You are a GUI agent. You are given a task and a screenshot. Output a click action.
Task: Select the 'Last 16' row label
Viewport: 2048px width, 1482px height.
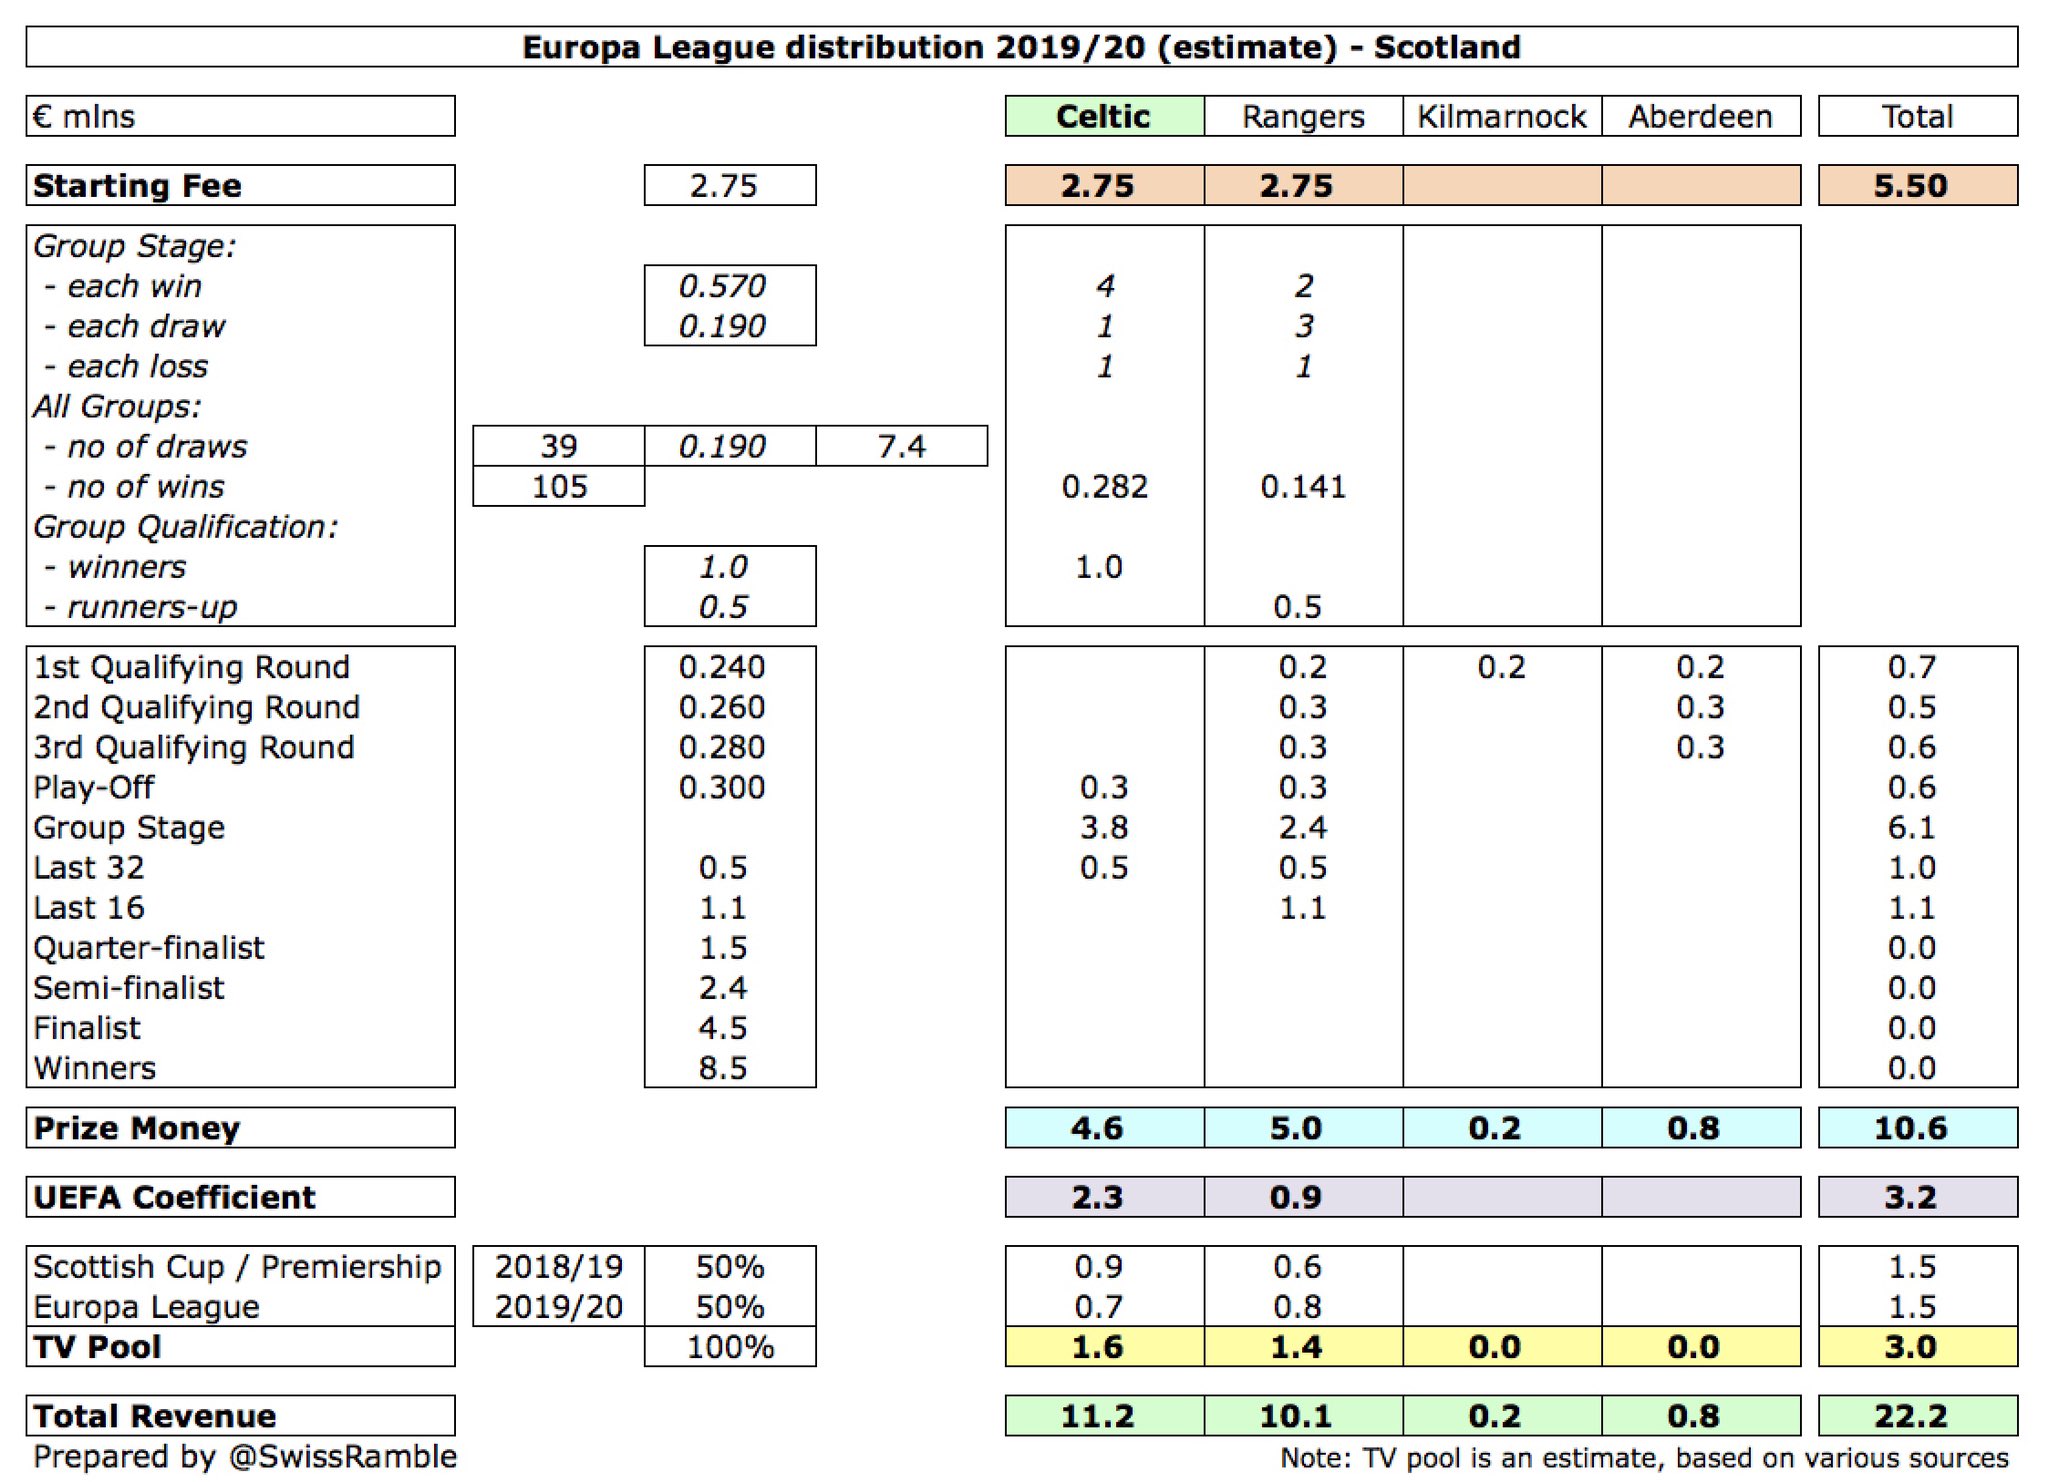[x=88, y=907]
